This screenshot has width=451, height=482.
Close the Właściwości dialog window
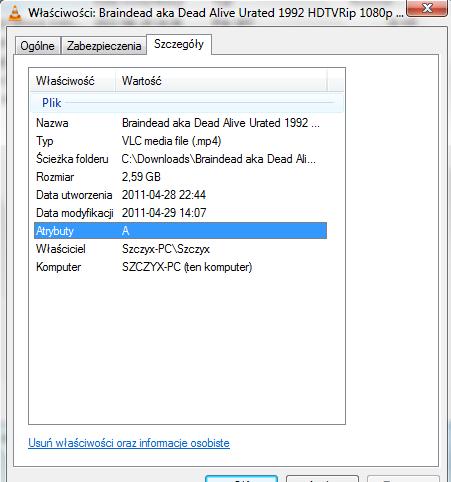pyautogui.click(x=427, y=8)
